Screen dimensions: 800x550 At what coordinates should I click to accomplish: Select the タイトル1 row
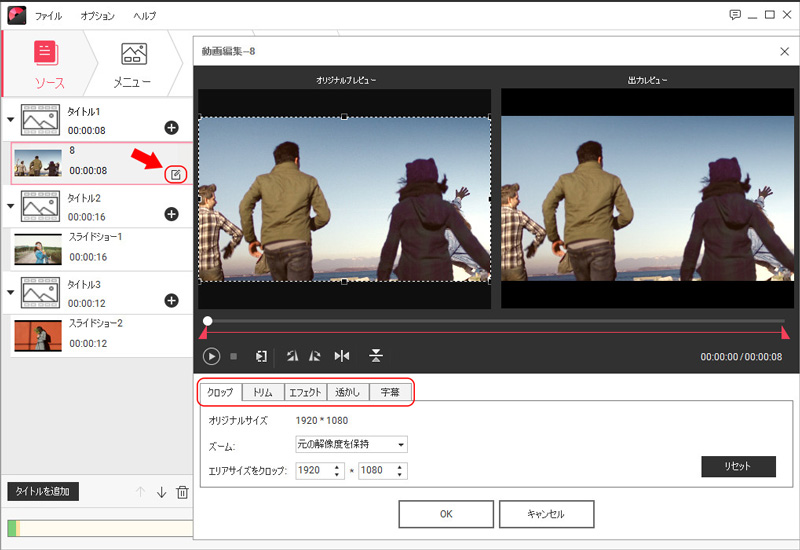point(98,120)
